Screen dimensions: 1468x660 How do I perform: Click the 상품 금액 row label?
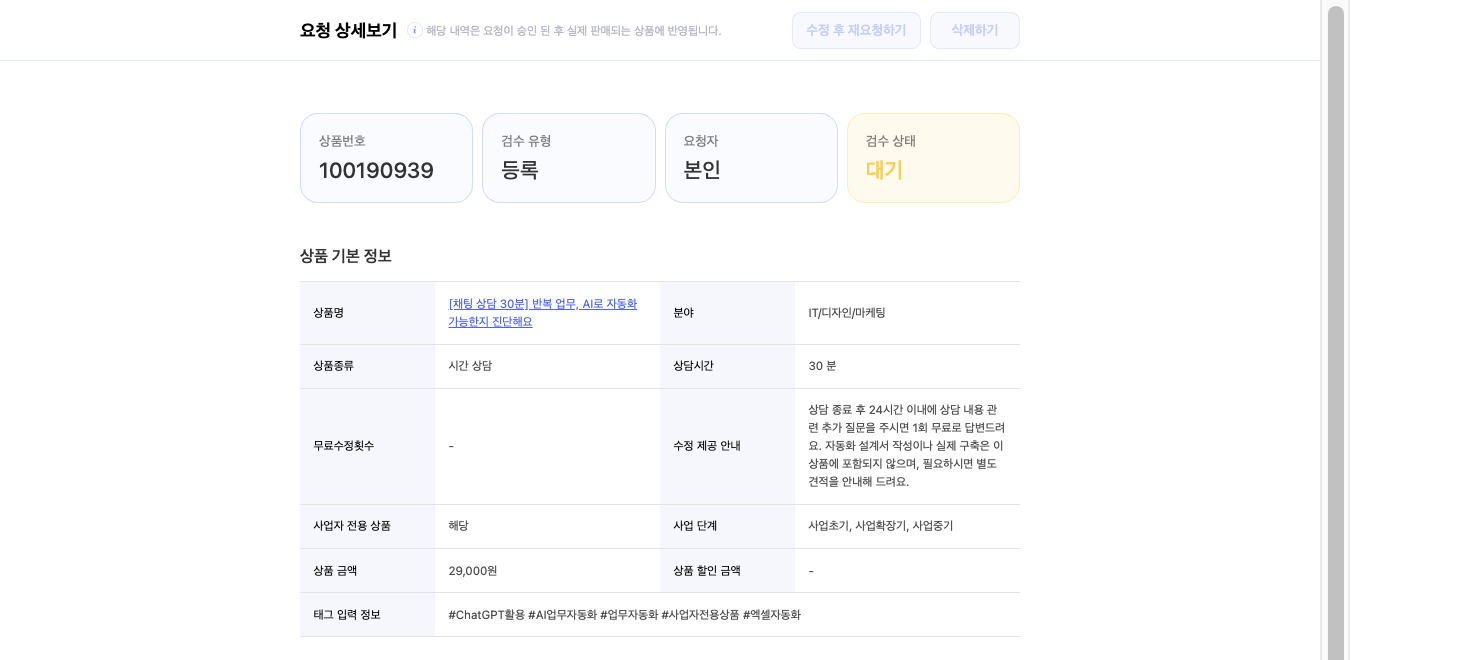[x=335, y=571]
